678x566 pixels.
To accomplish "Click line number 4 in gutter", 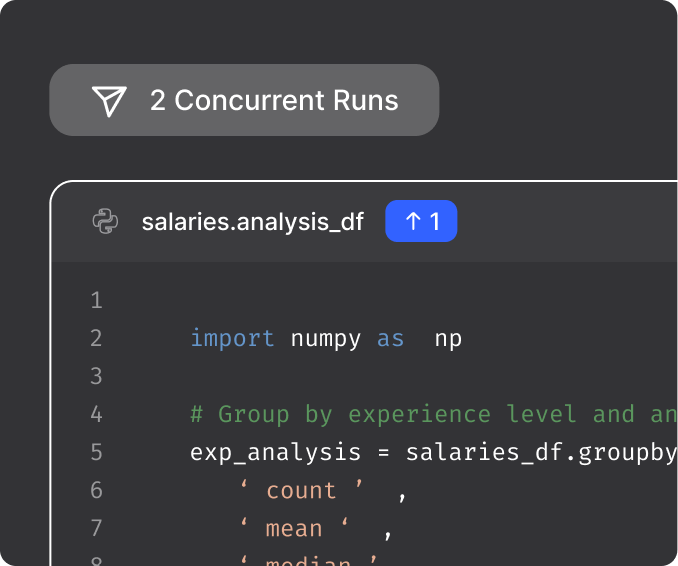I will click(x=96, y=414).
